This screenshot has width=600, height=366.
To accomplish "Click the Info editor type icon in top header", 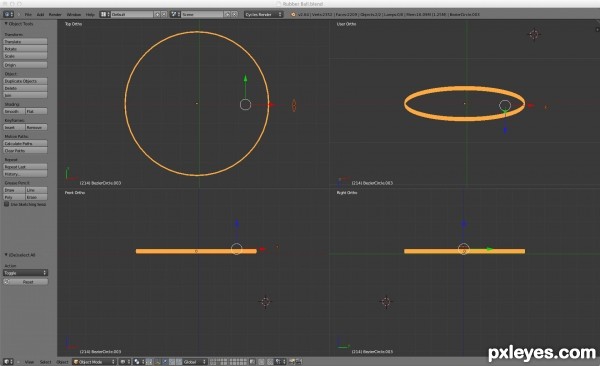I will 8,14.
